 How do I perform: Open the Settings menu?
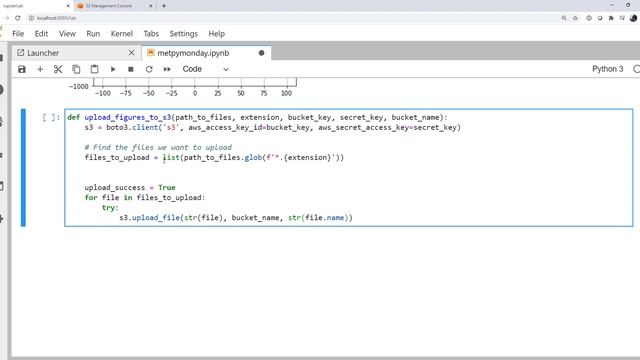pyautogui.click(x=184, y=34)
